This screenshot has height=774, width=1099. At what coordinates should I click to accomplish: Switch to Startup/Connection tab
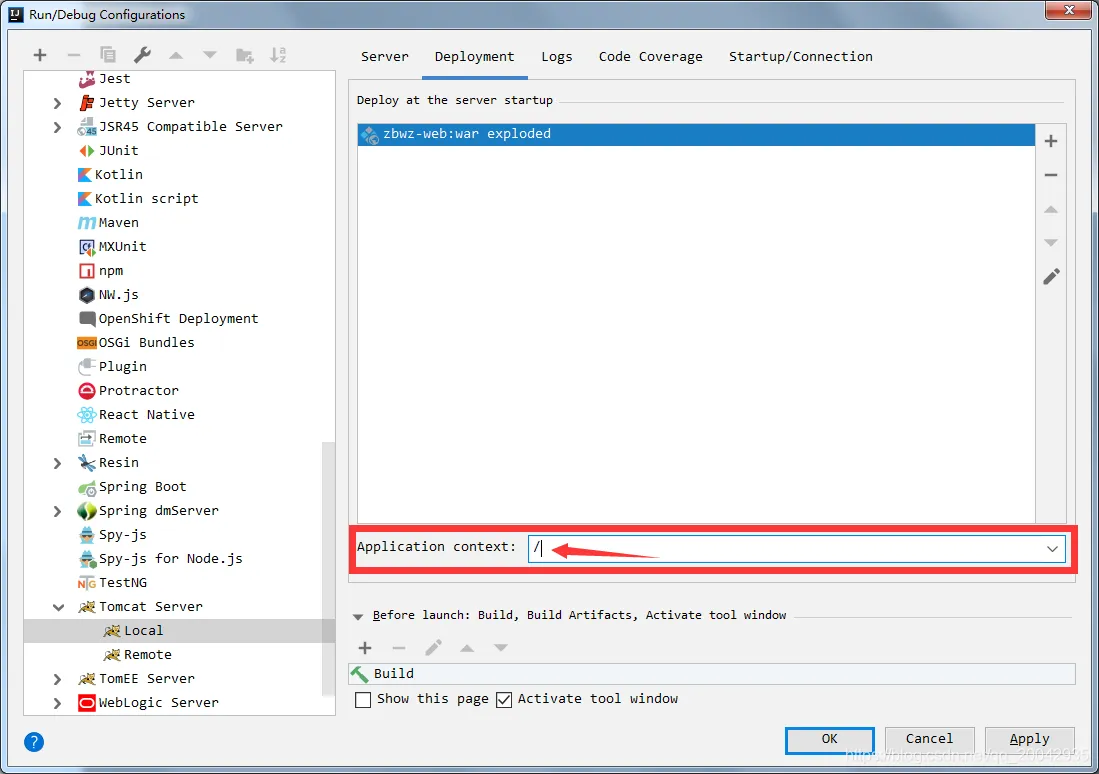pyautogui.click(x=800, y=57)
